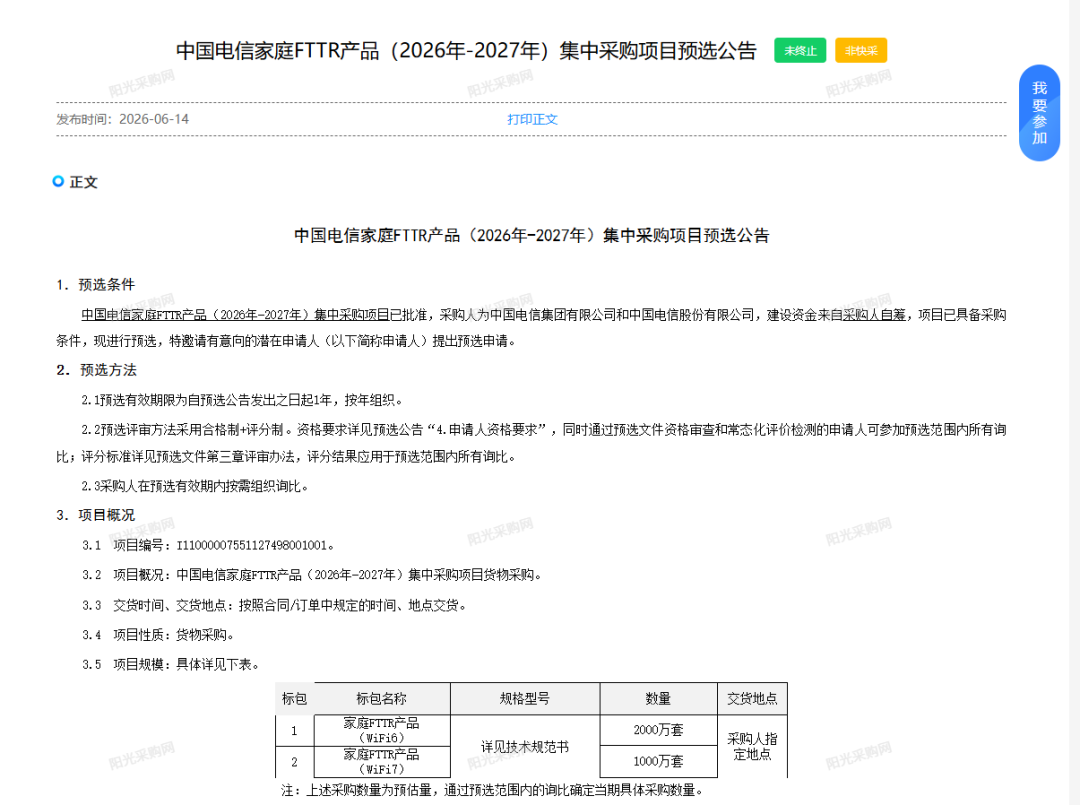Click the blue circle icon beside 正文
This screenshot has width=1080, height=805.
click(x=59, y=181)
